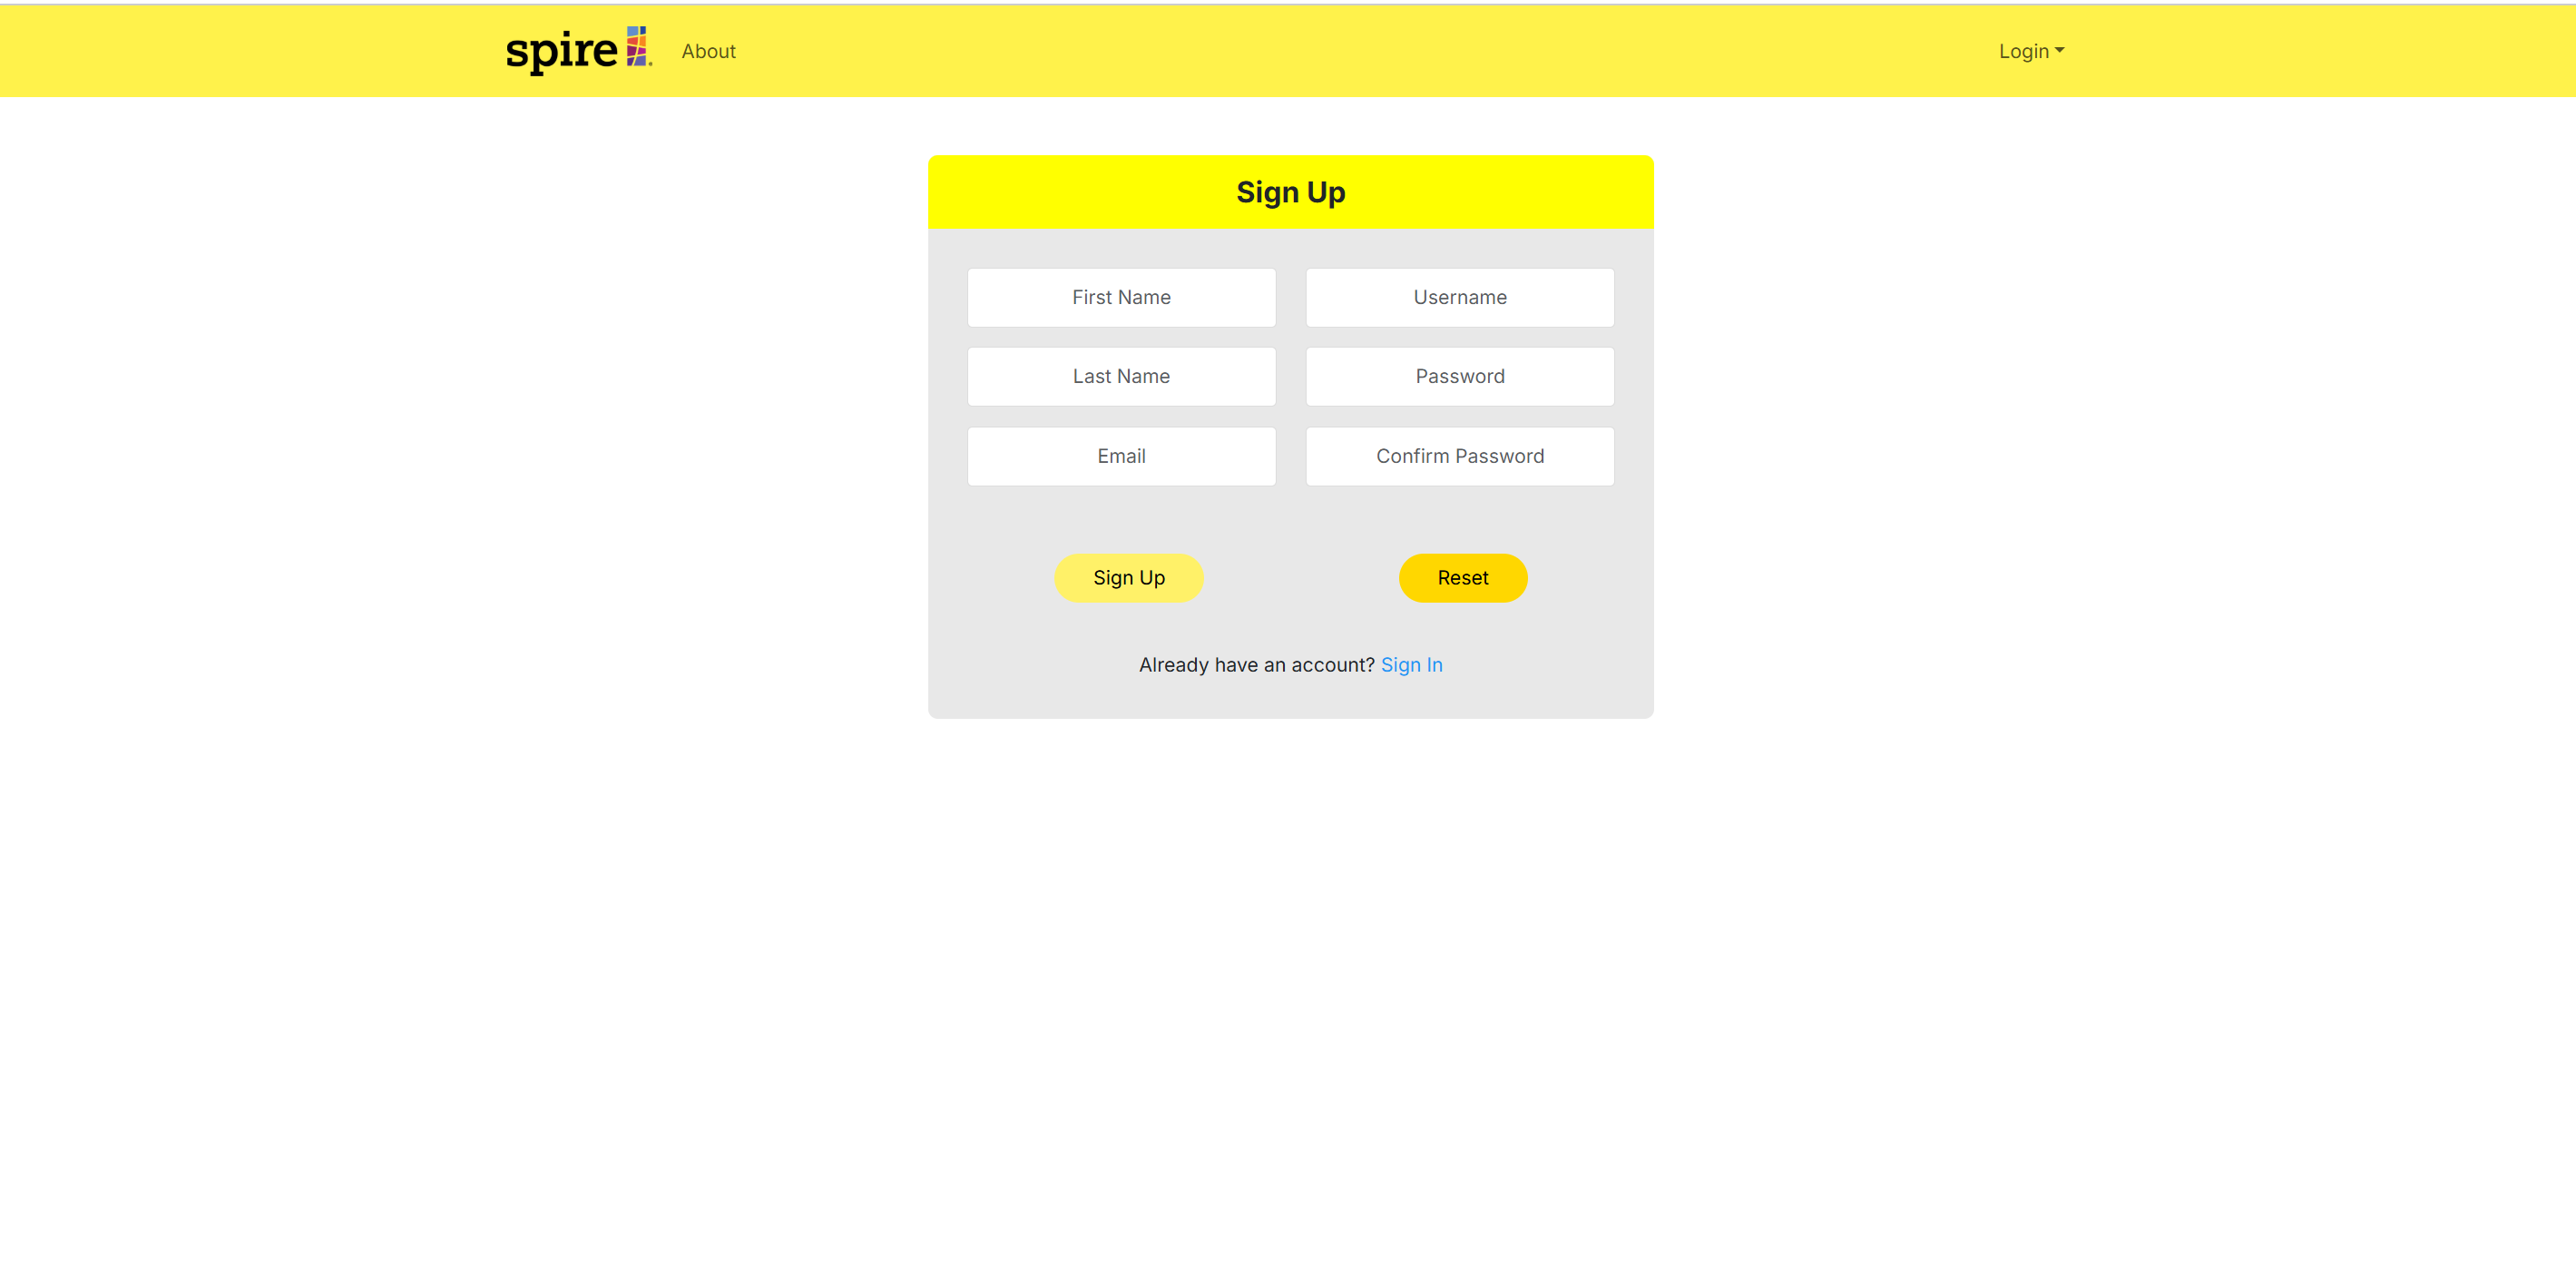This screenshot has width=2576, height=1277.
Task: Click the Sign Up card heading
Action: point(1290,192)
